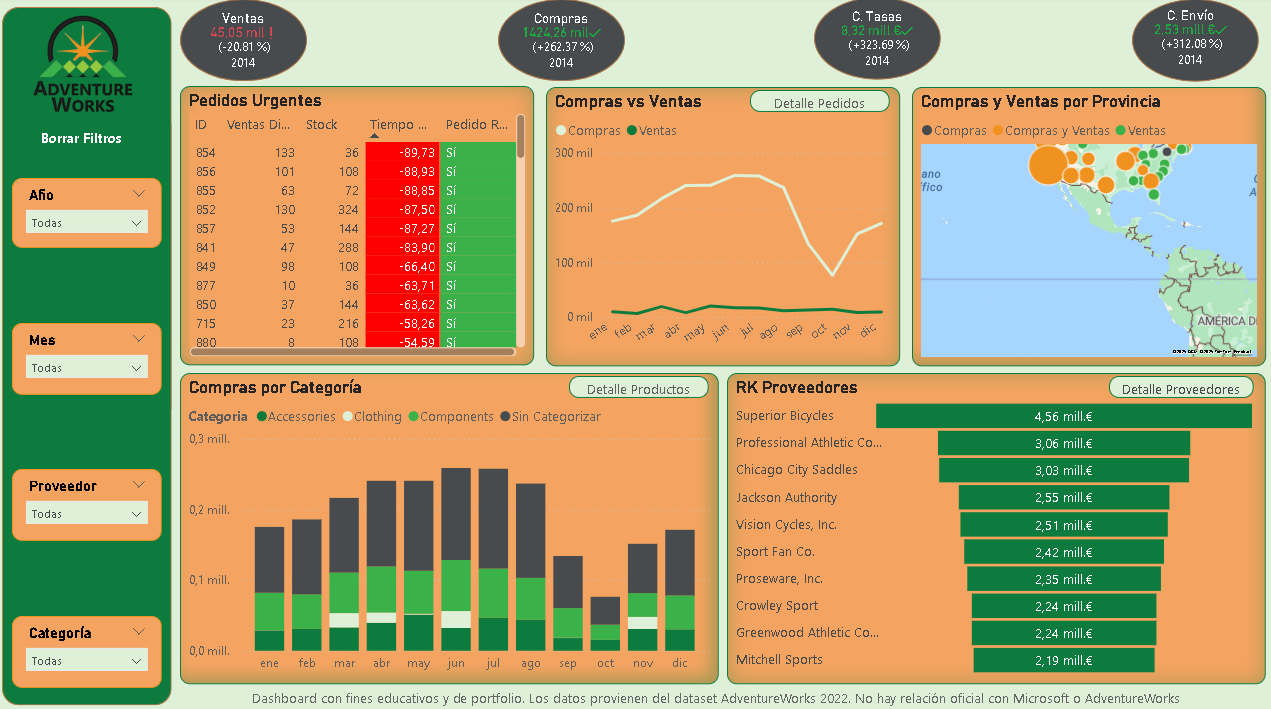Click the C. Envío KPI oval card
Image resolution: width=1271 pixels, height=709 pixels.
coord(1193,38)
